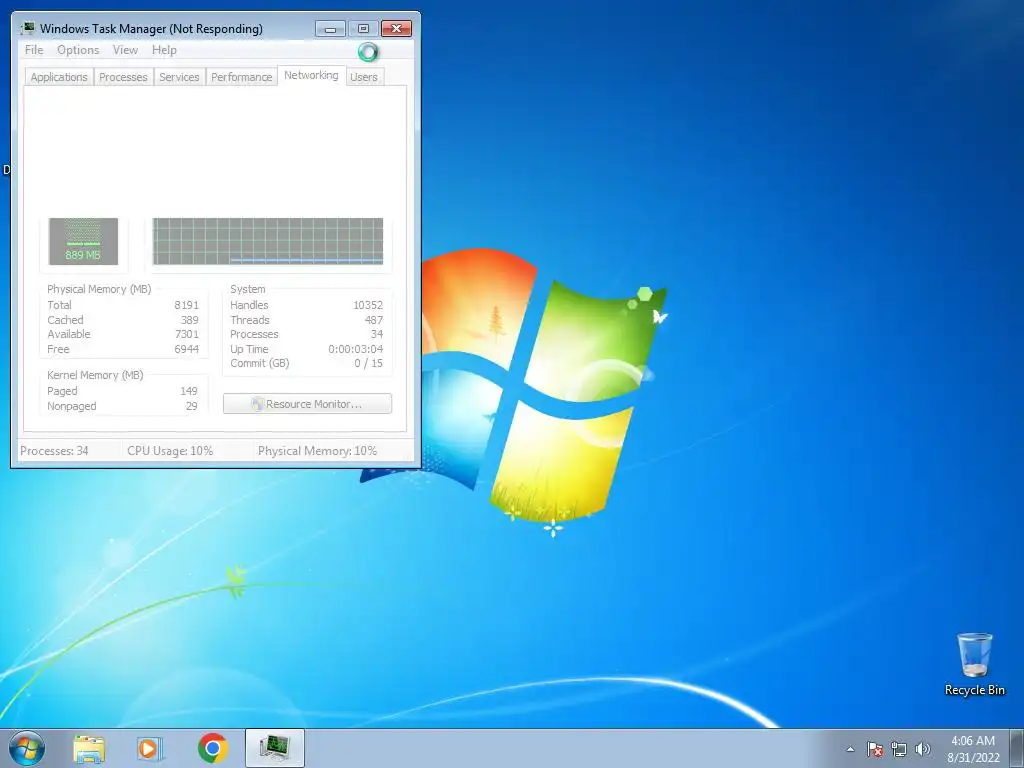This screenshot has width=1024, height=768.
Task: Select the Cached memory value 389
Action: [x=189, y=320]
